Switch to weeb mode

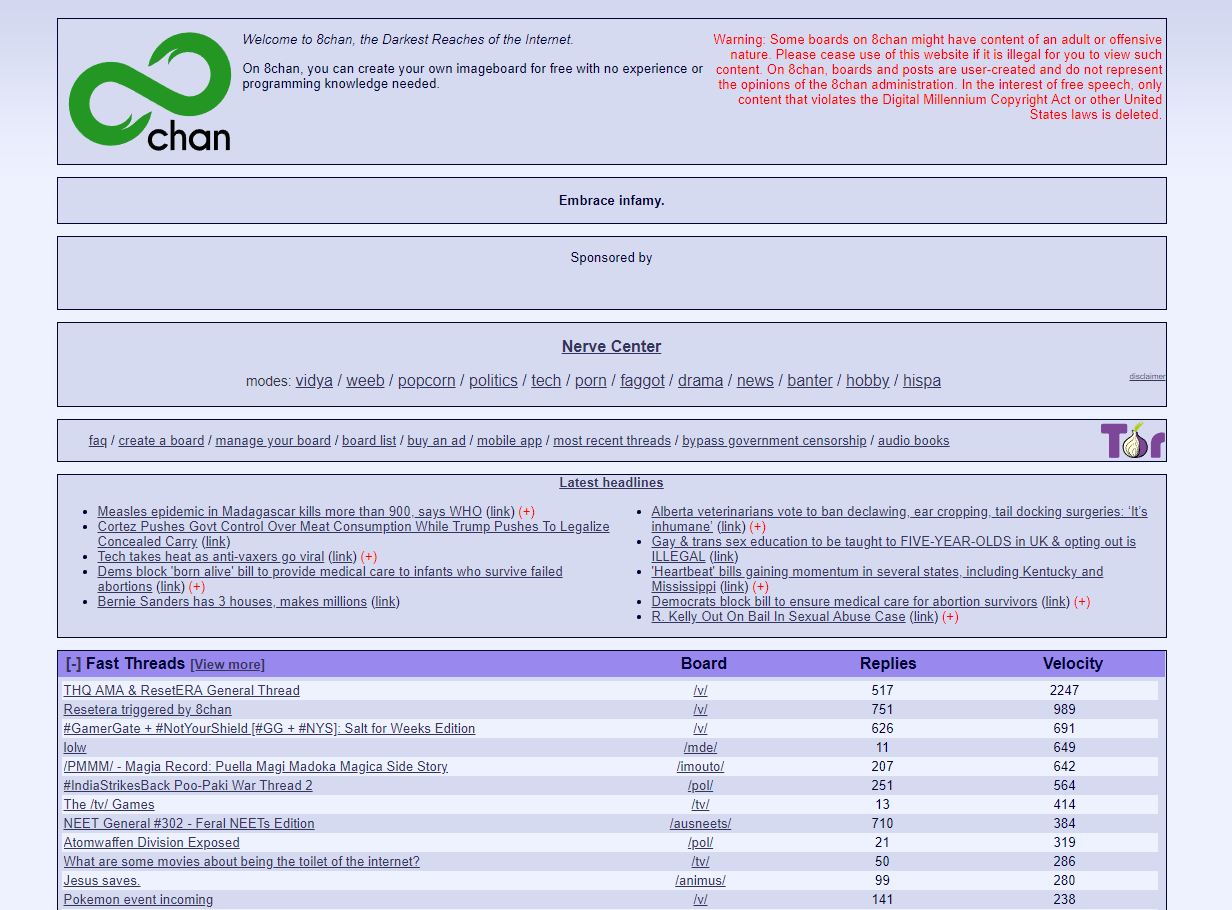(365, 381)
